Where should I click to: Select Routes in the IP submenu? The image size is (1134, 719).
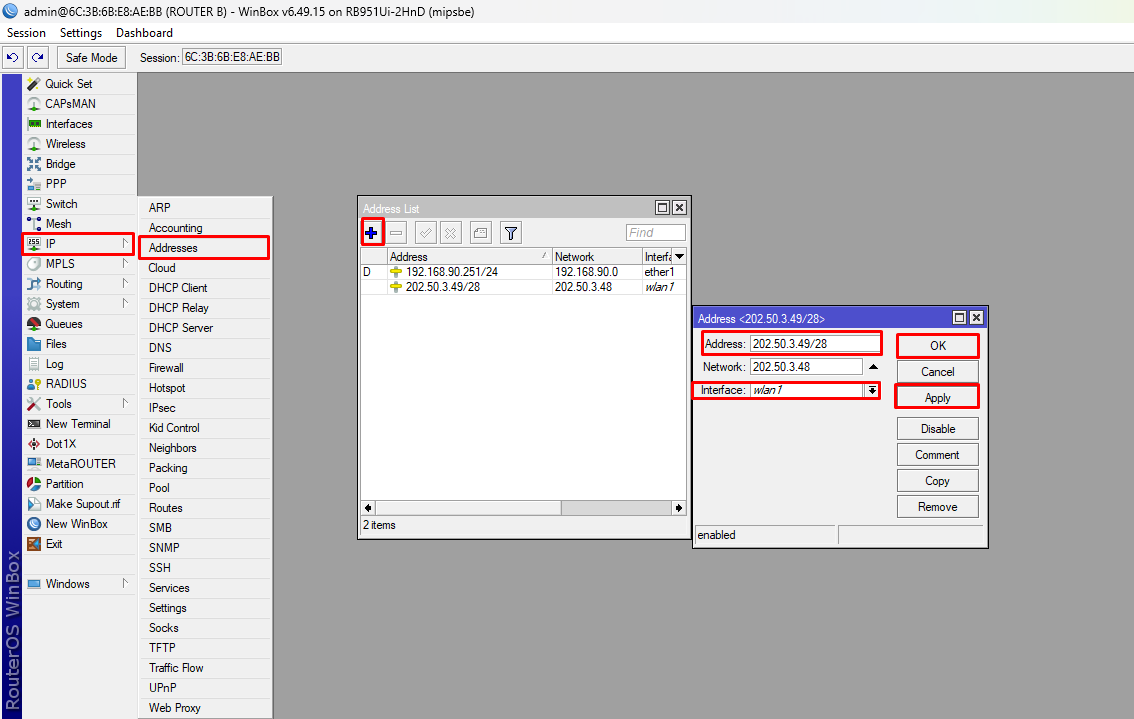pos(205,508)
